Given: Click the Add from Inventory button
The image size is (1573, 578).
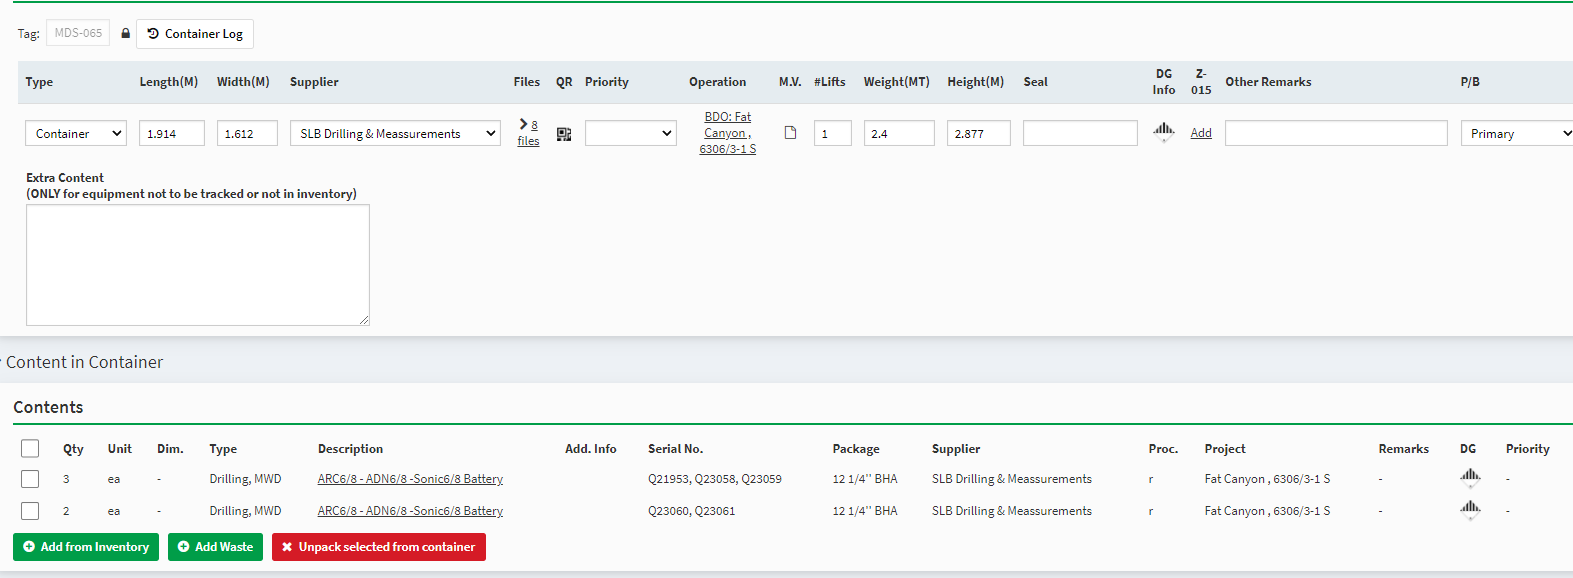Looking at the screenshot, I should (86, 547).
